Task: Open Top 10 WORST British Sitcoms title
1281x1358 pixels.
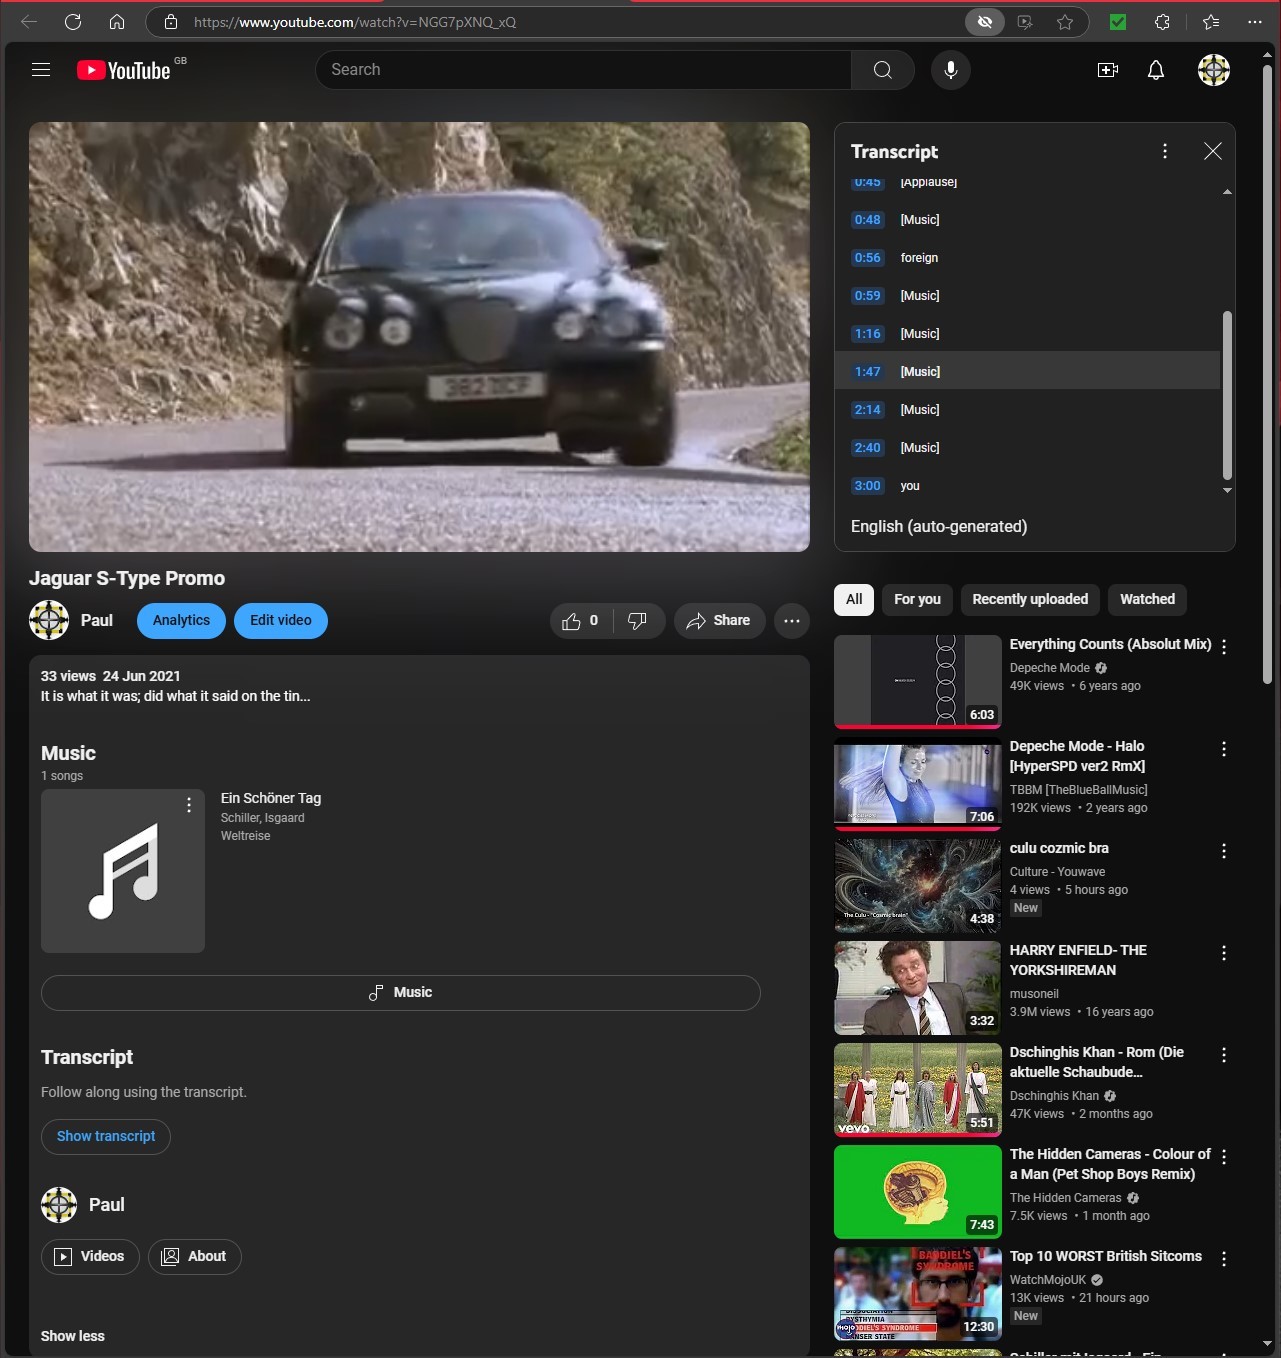Action: [x=1106, y=1257]
